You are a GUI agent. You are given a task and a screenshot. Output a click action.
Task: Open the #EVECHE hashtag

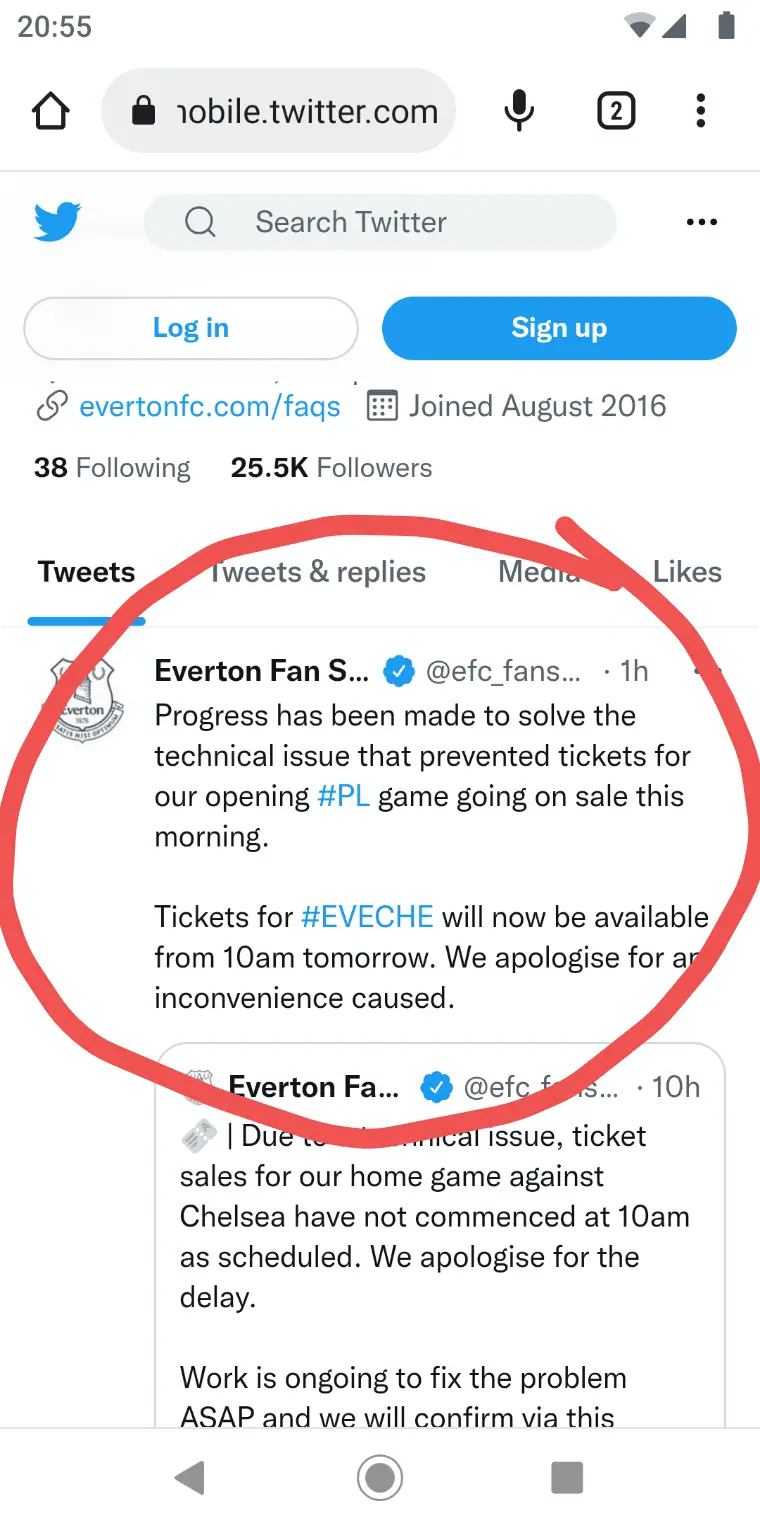click(x=367, y=917)
